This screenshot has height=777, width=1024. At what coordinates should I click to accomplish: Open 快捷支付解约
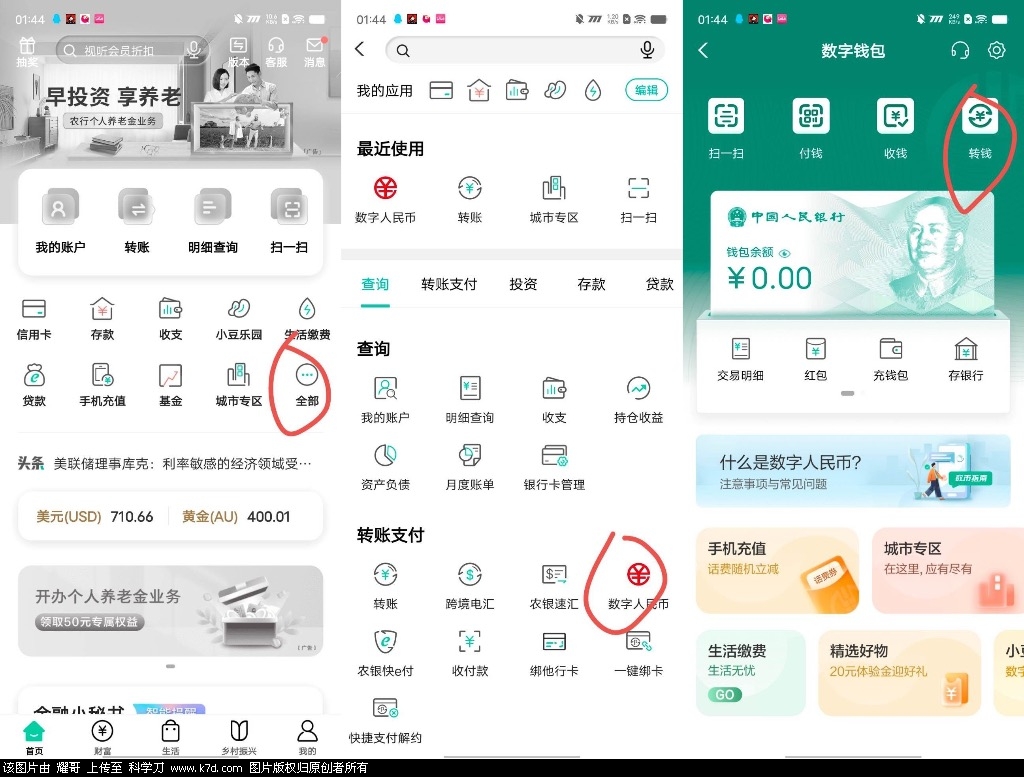click(385, 721)
